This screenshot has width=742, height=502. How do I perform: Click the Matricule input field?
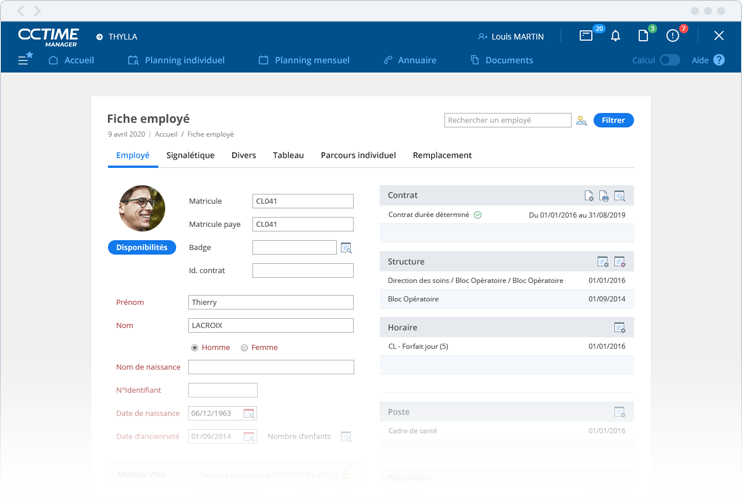[303, 202]
